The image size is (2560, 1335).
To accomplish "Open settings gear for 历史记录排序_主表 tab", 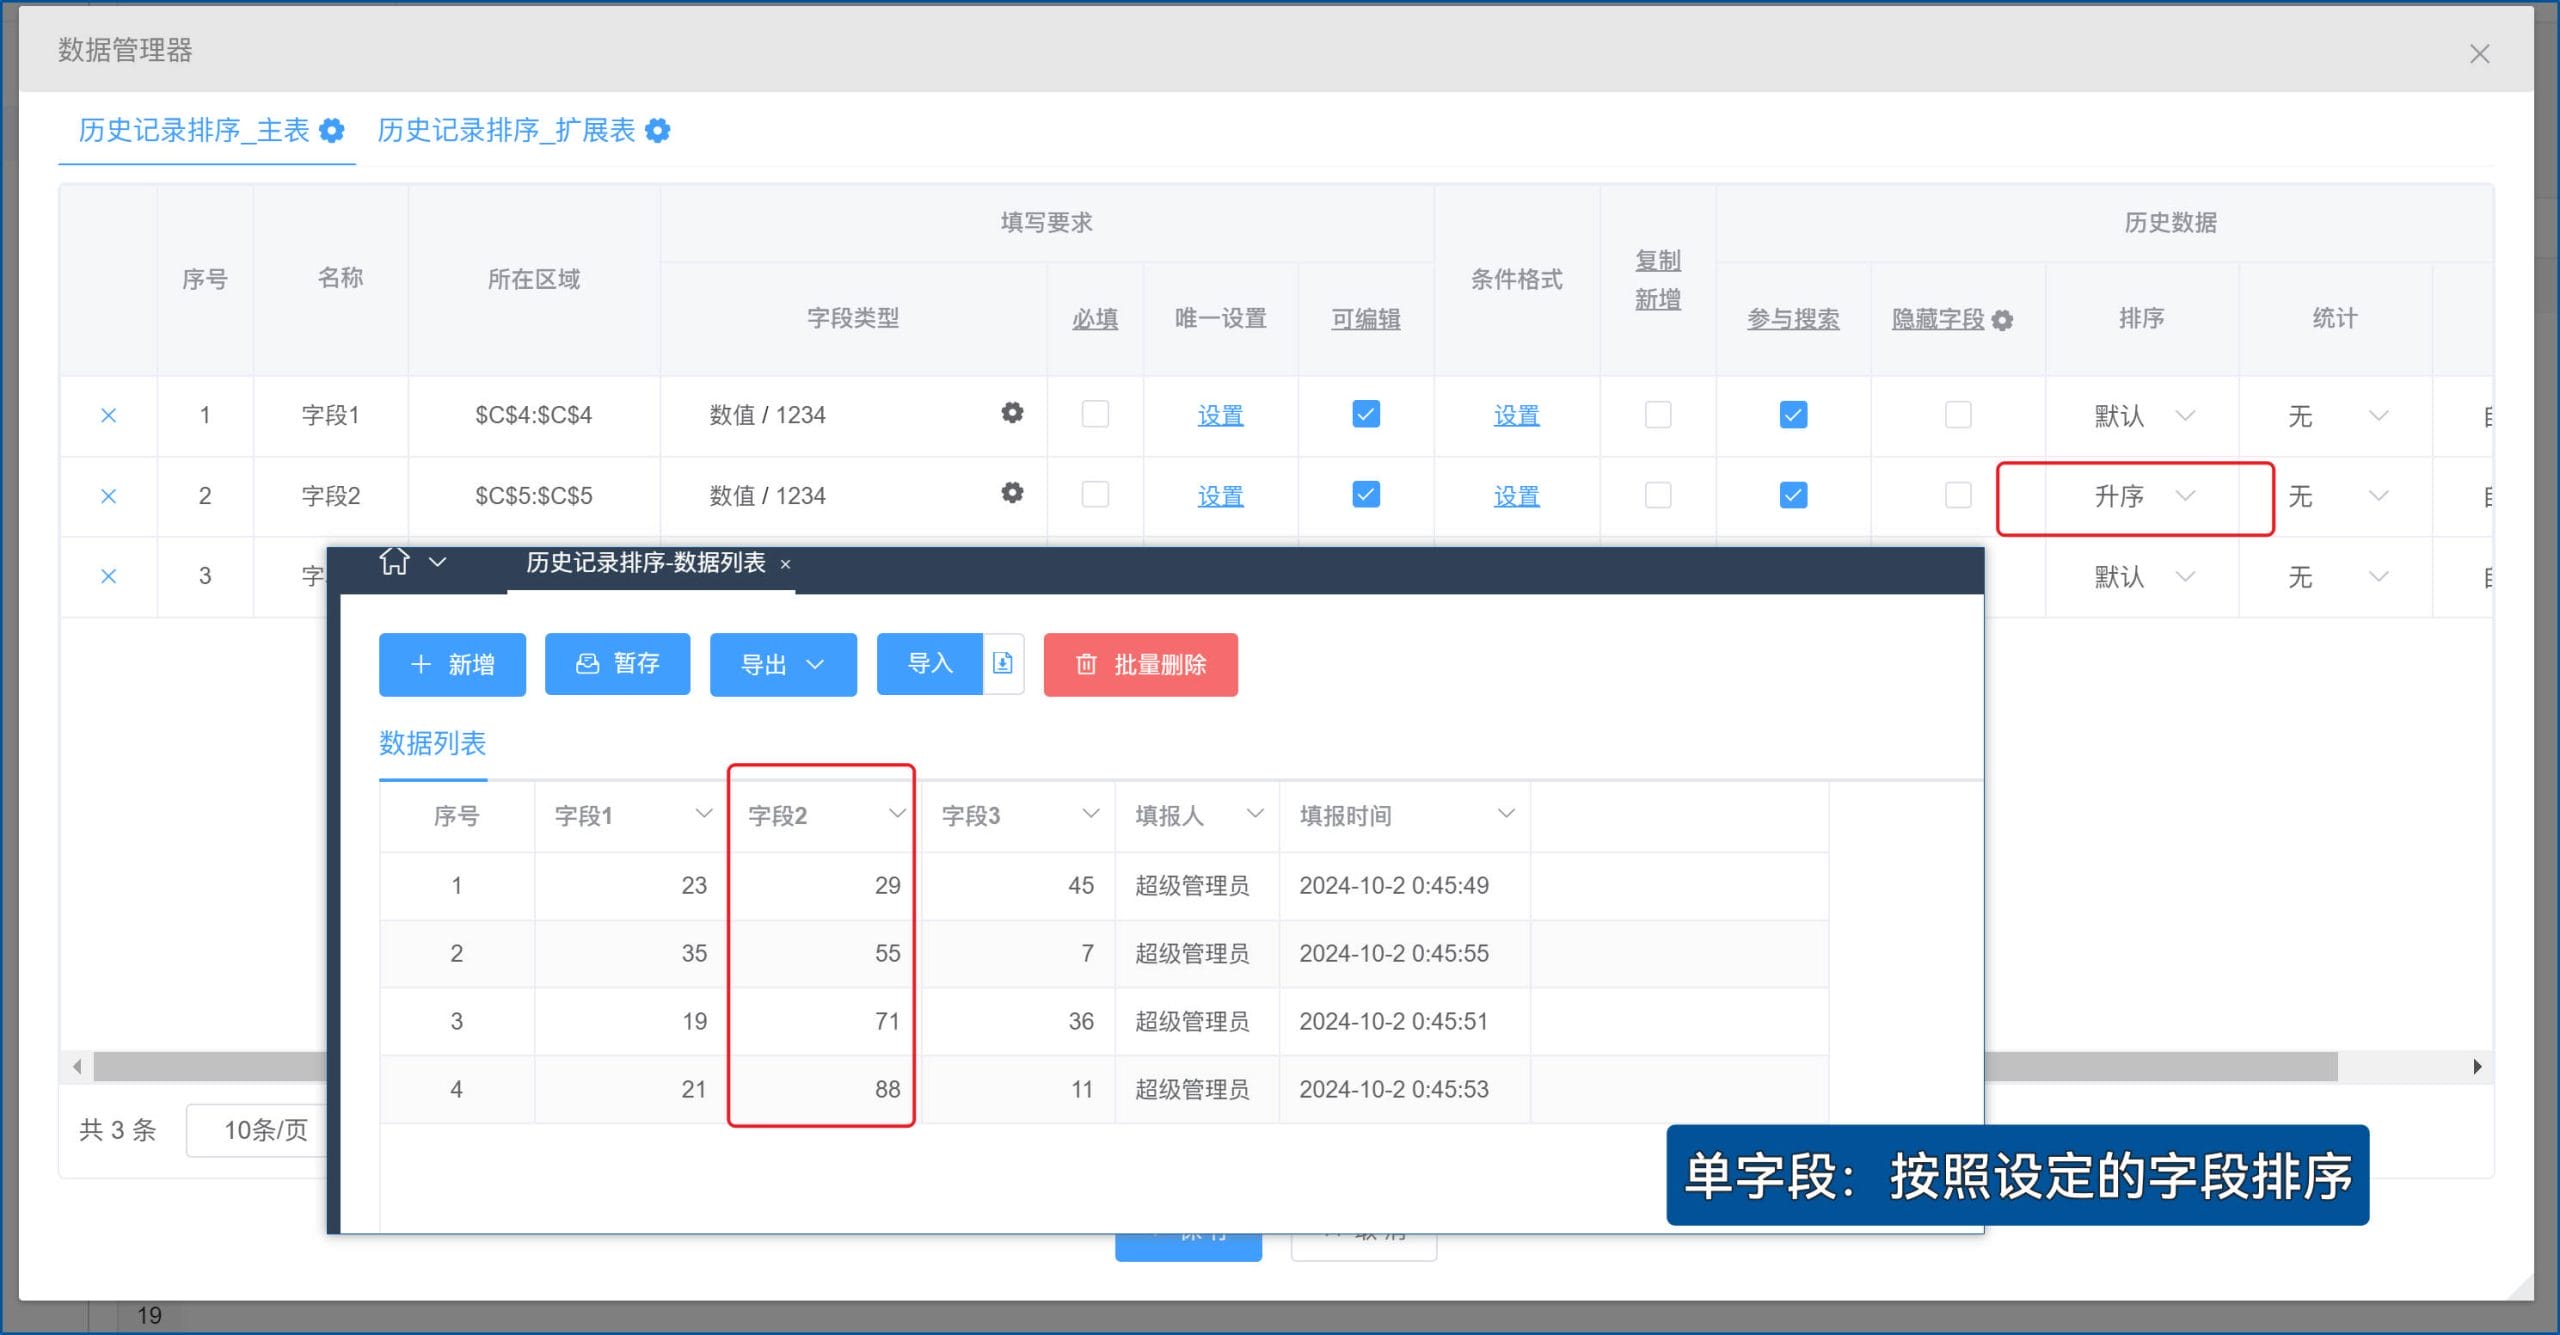I will (332, 130).
